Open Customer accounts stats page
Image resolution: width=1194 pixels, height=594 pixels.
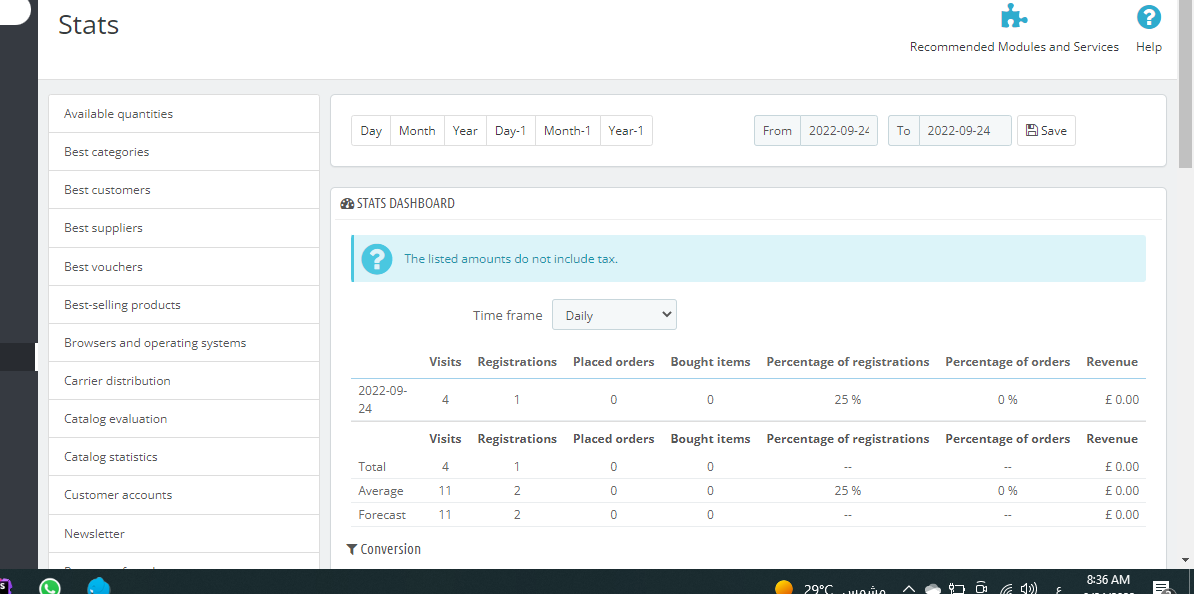click(x=184, y=495)
